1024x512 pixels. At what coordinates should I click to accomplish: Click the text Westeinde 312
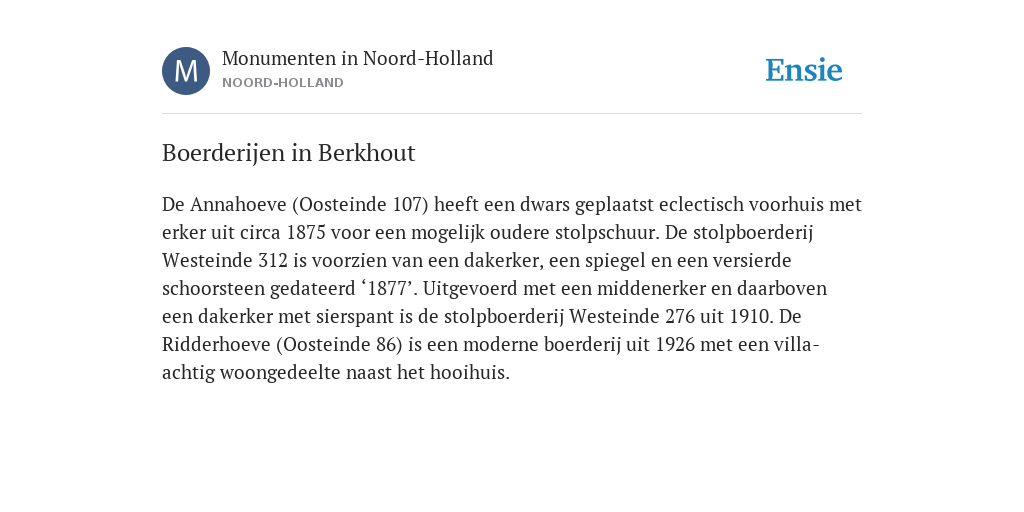pos(225,261)
